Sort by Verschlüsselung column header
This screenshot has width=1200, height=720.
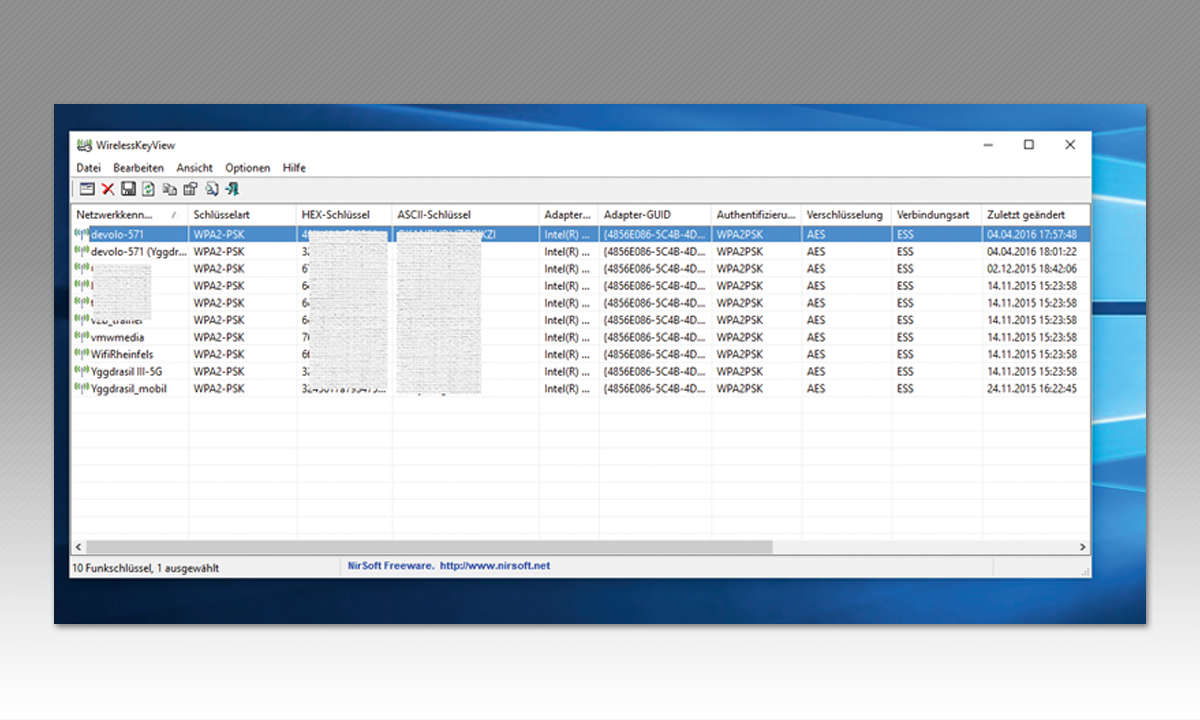847,215
